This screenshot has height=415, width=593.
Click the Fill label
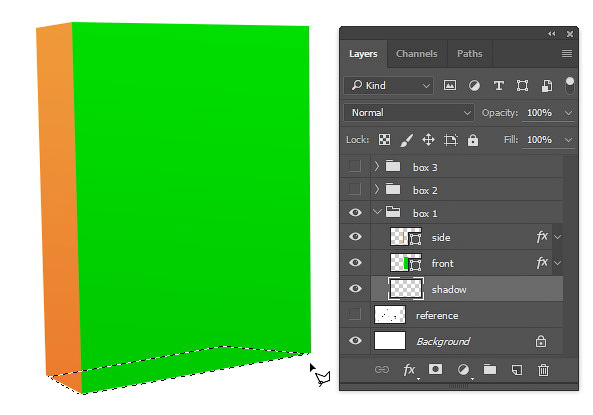point(511,140)
